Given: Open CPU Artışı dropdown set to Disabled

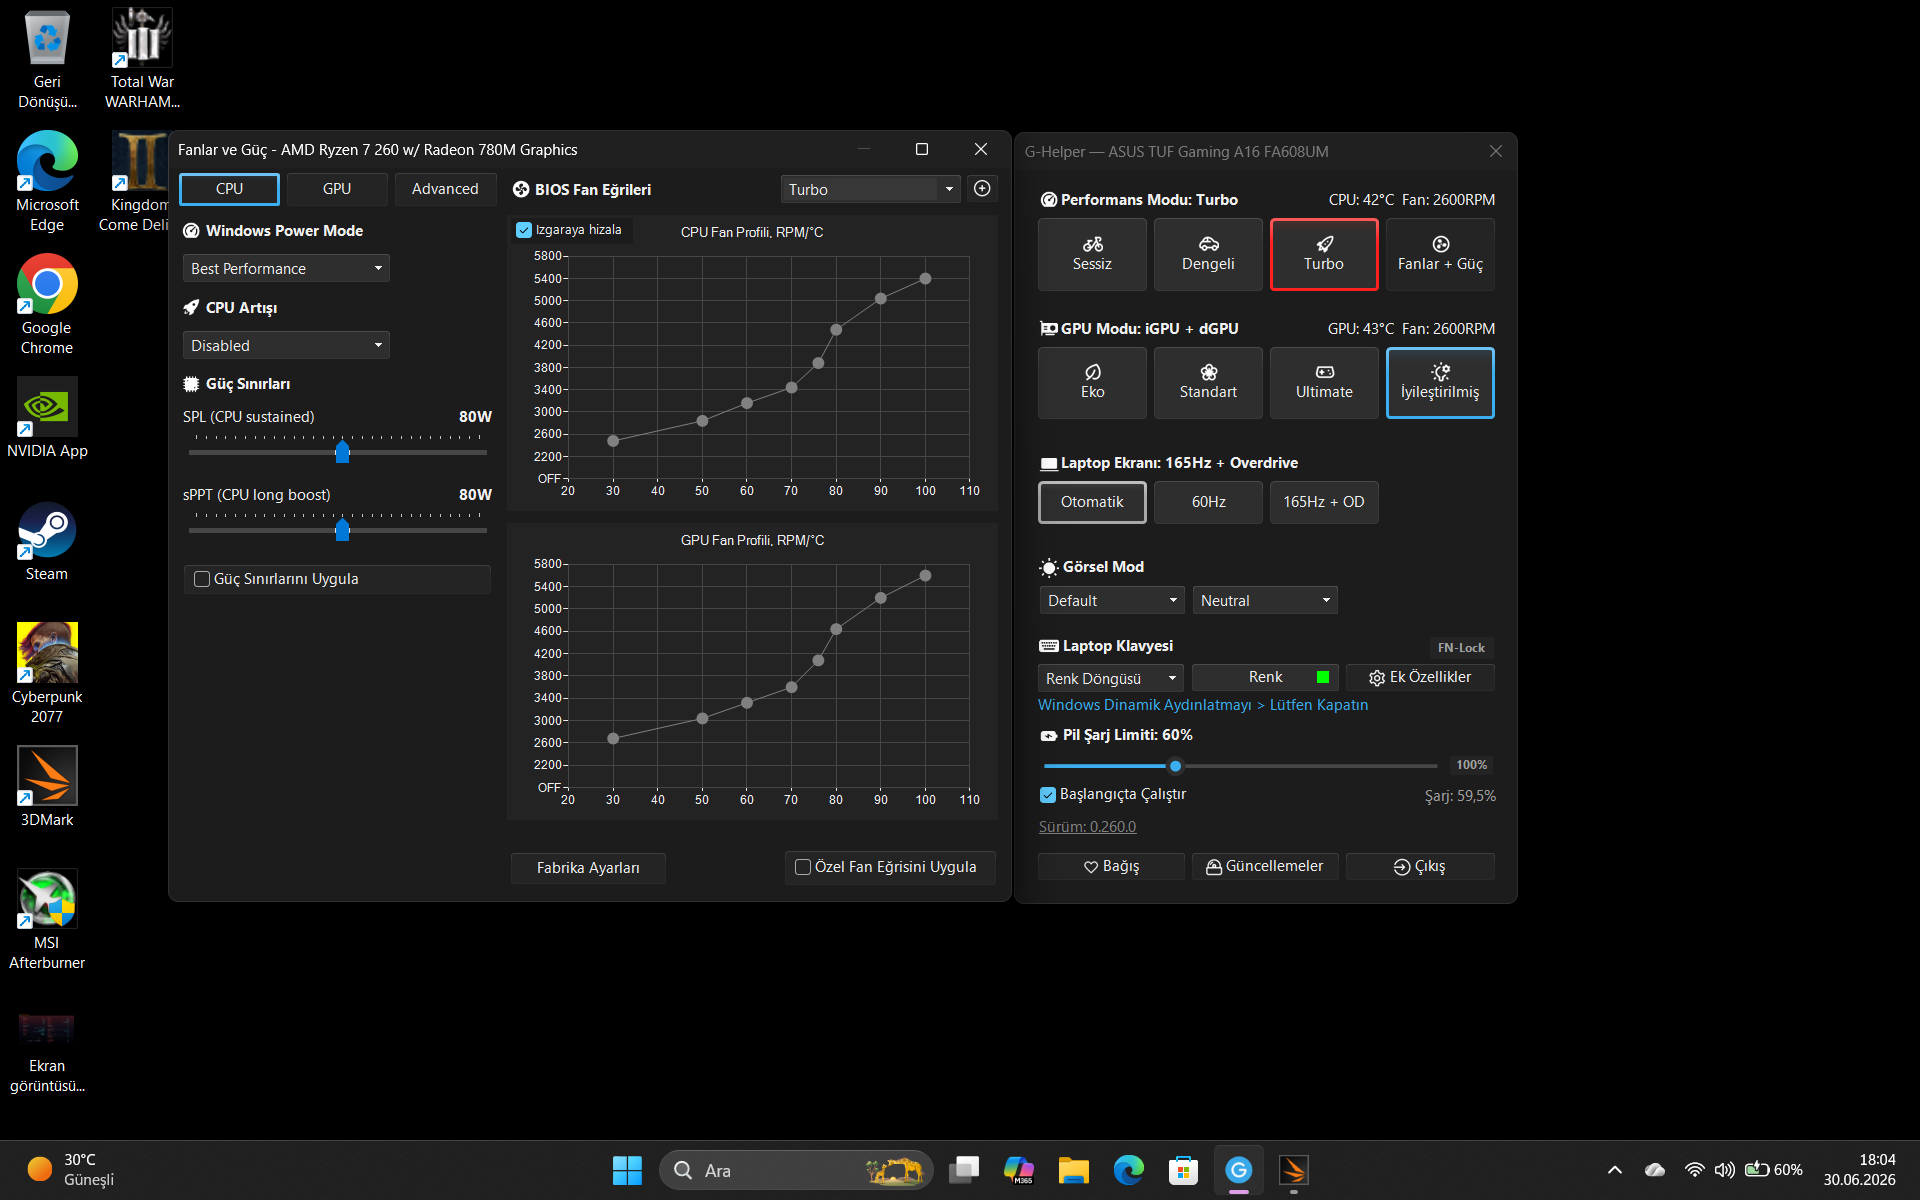Looking at the screenshot, I should [x=286, y=345].
